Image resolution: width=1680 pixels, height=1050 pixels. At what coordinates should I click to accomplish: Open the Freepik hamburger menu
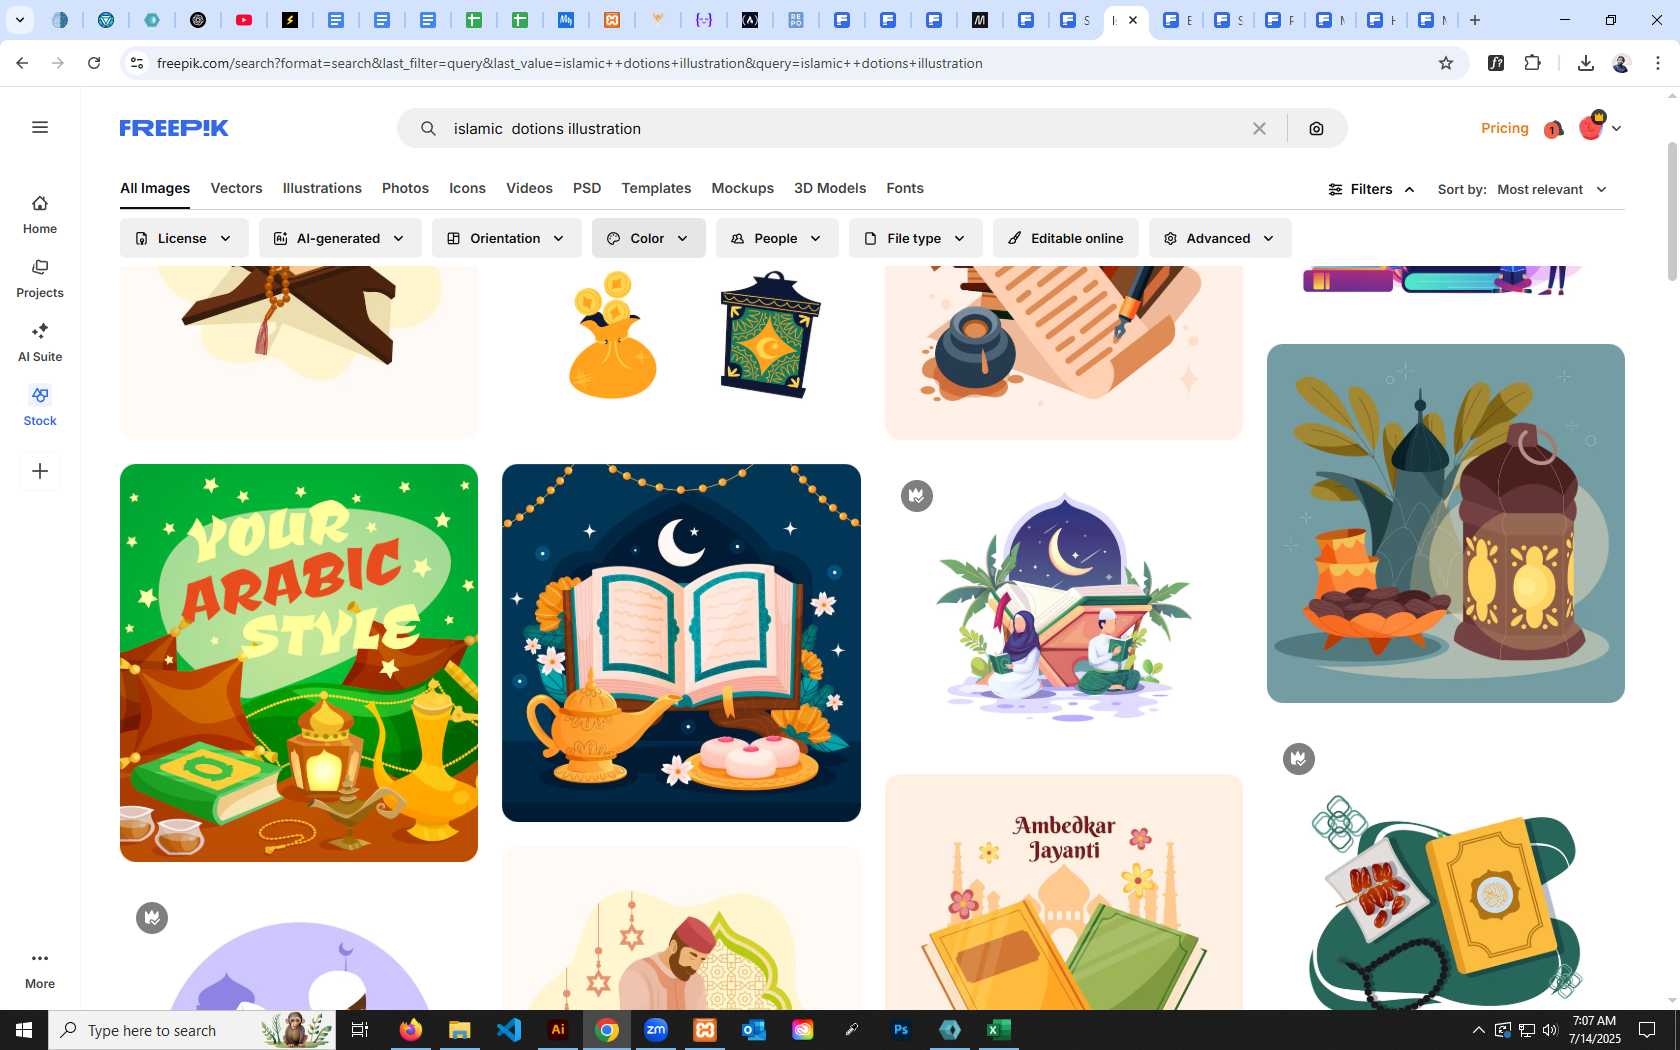pyautogui.click(x=40, y=127)
